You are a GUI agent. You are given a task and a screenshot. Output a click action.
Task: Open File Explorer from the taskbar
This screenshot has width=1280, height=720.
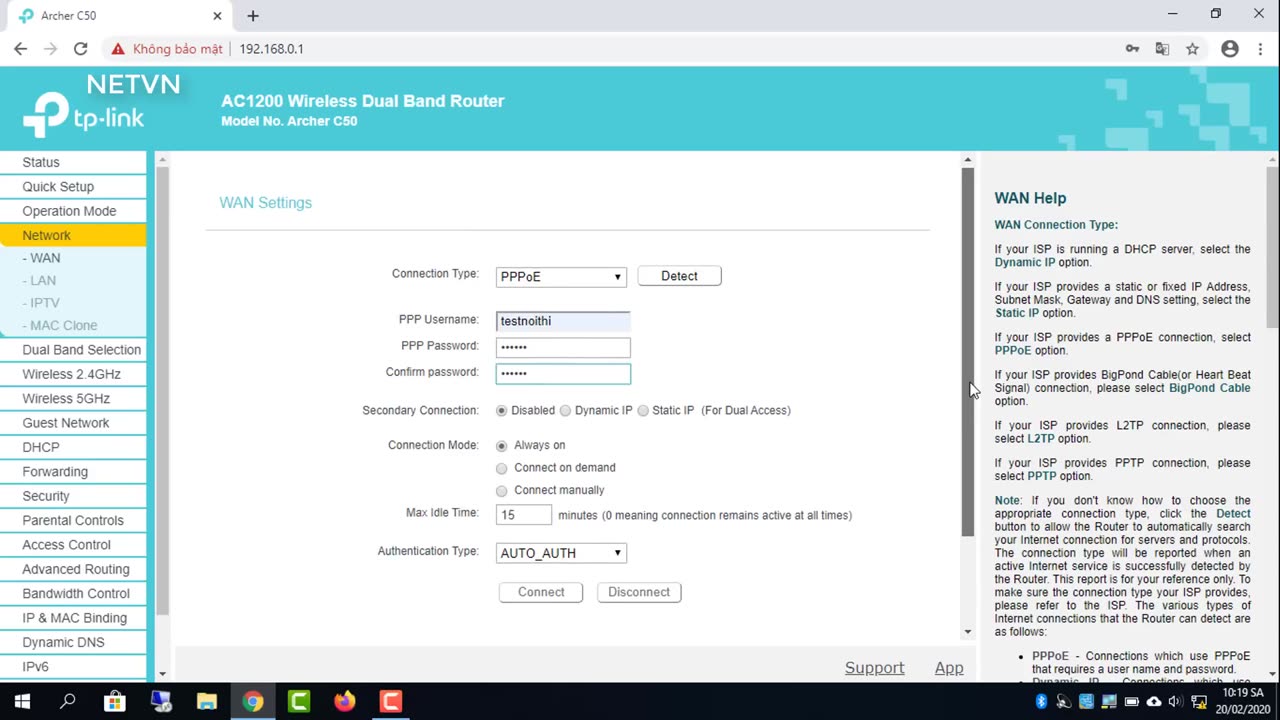(206, 701)
